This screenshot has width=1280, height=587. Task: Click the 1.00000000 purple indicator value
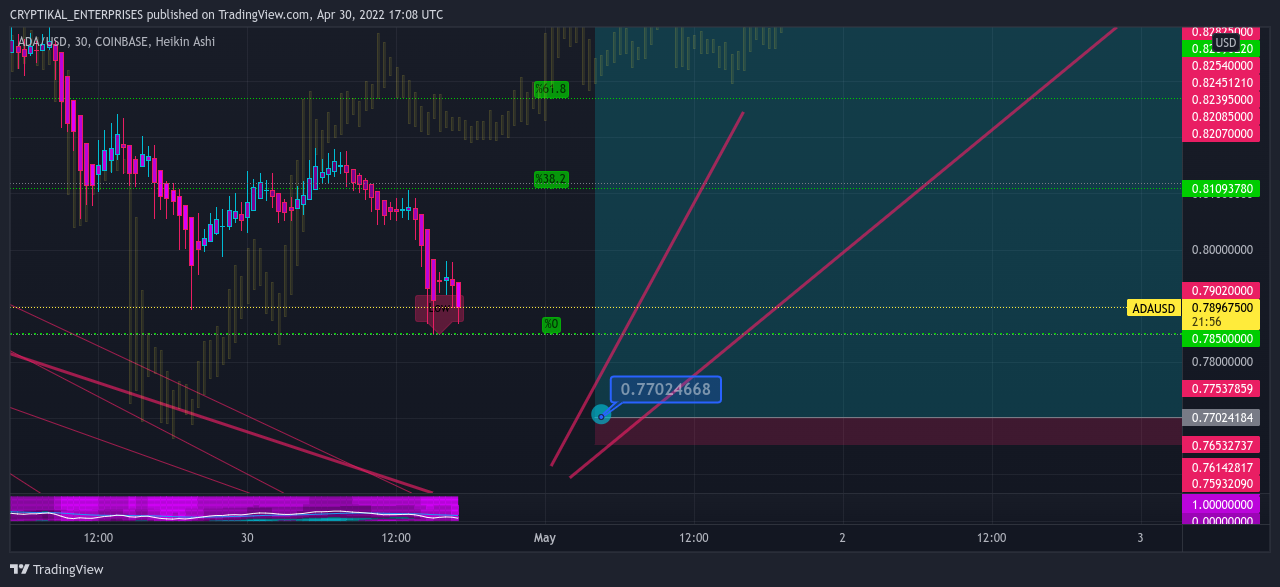click(1222, 506)
